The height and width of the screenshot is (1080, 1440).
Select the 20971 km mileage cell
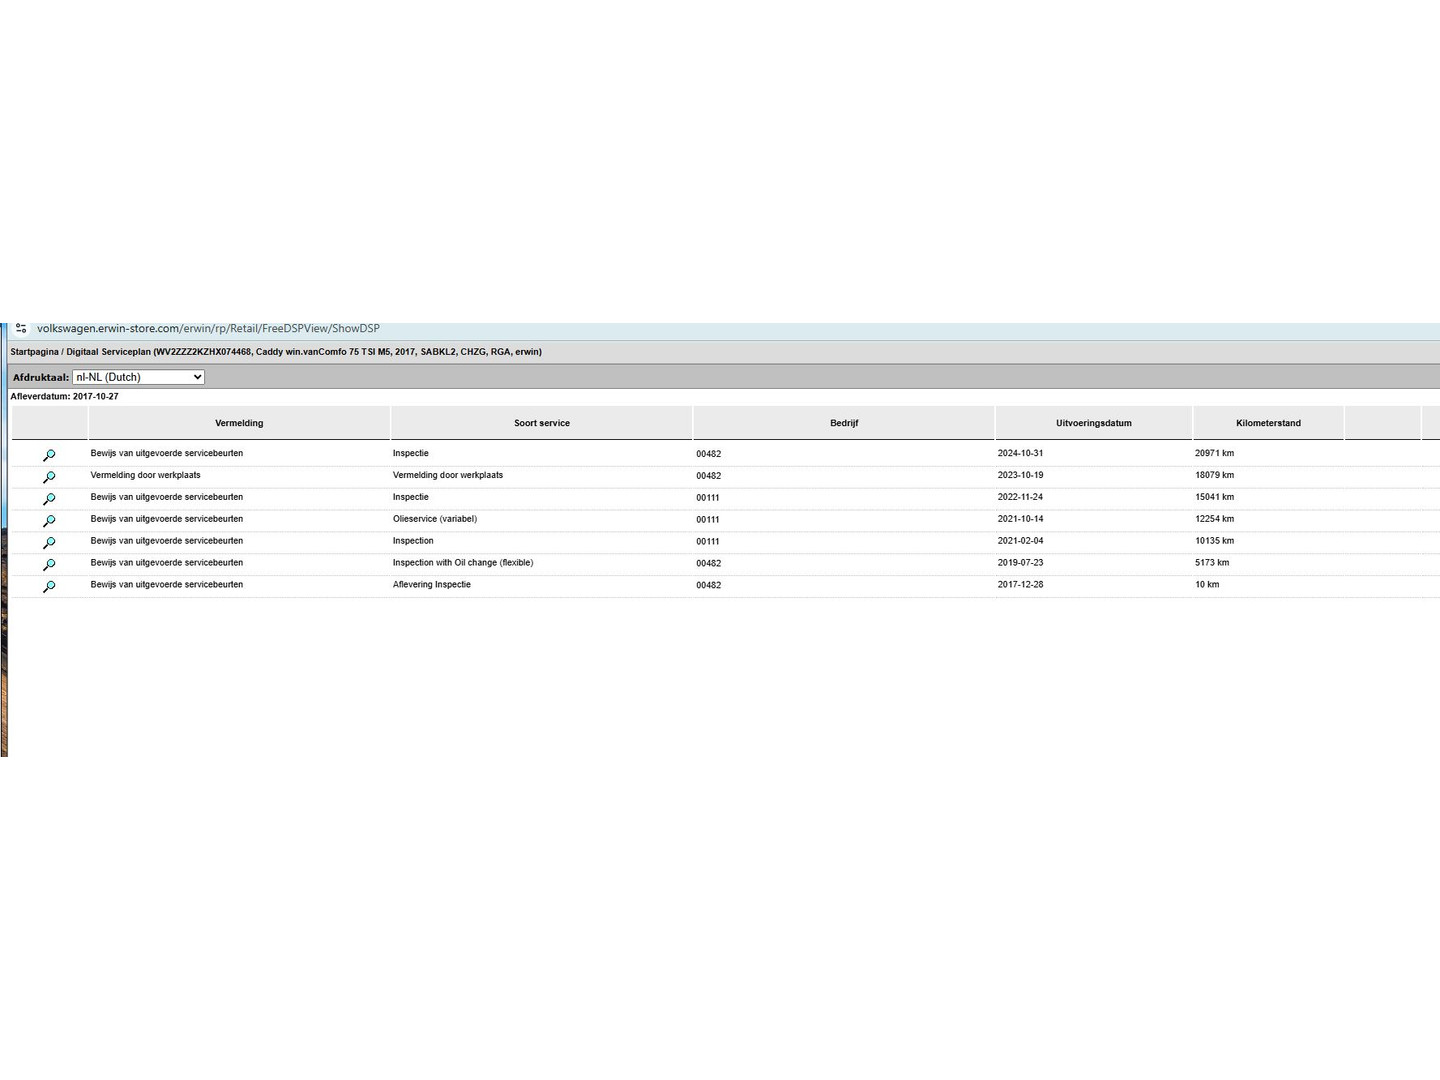coord(1214,453)
